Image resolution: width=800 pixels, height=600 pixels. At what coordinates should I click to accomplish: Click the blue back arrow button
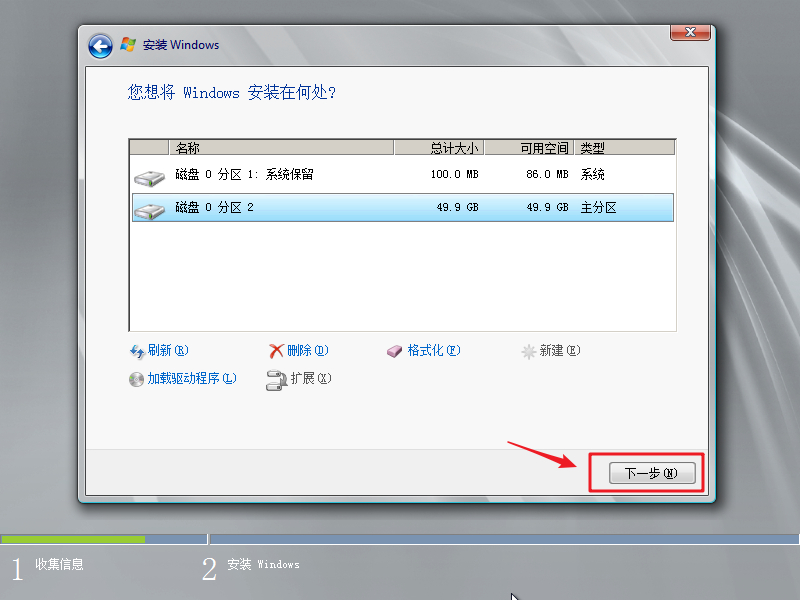(100, 45)
